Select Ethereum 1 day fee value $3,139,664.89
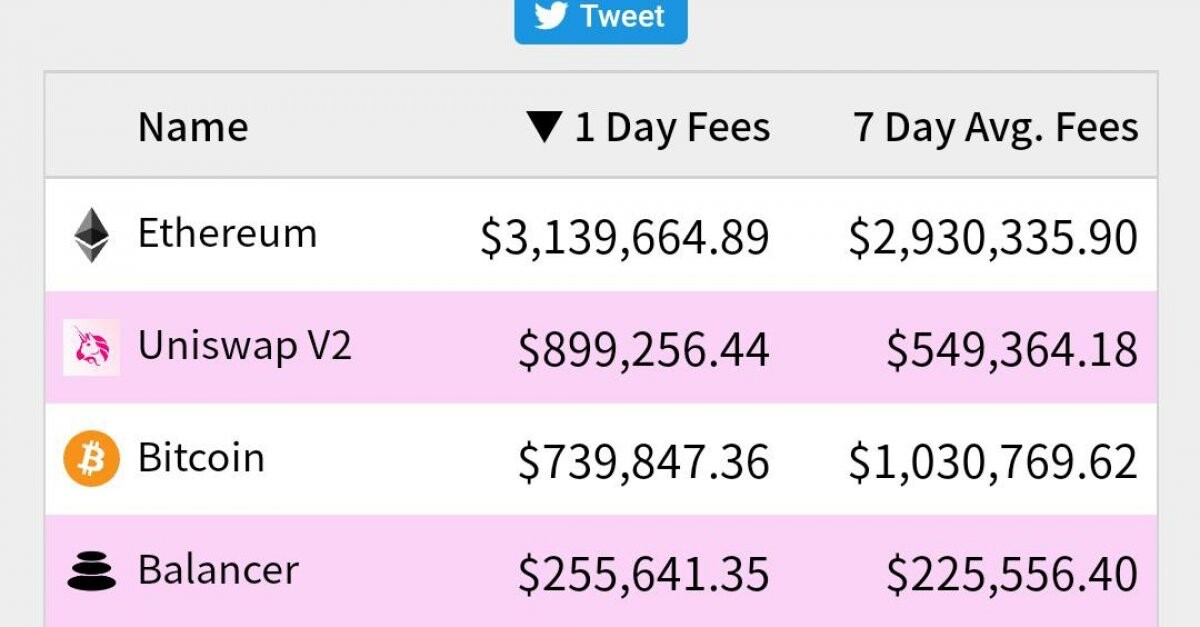 click(x=625, y=238)
